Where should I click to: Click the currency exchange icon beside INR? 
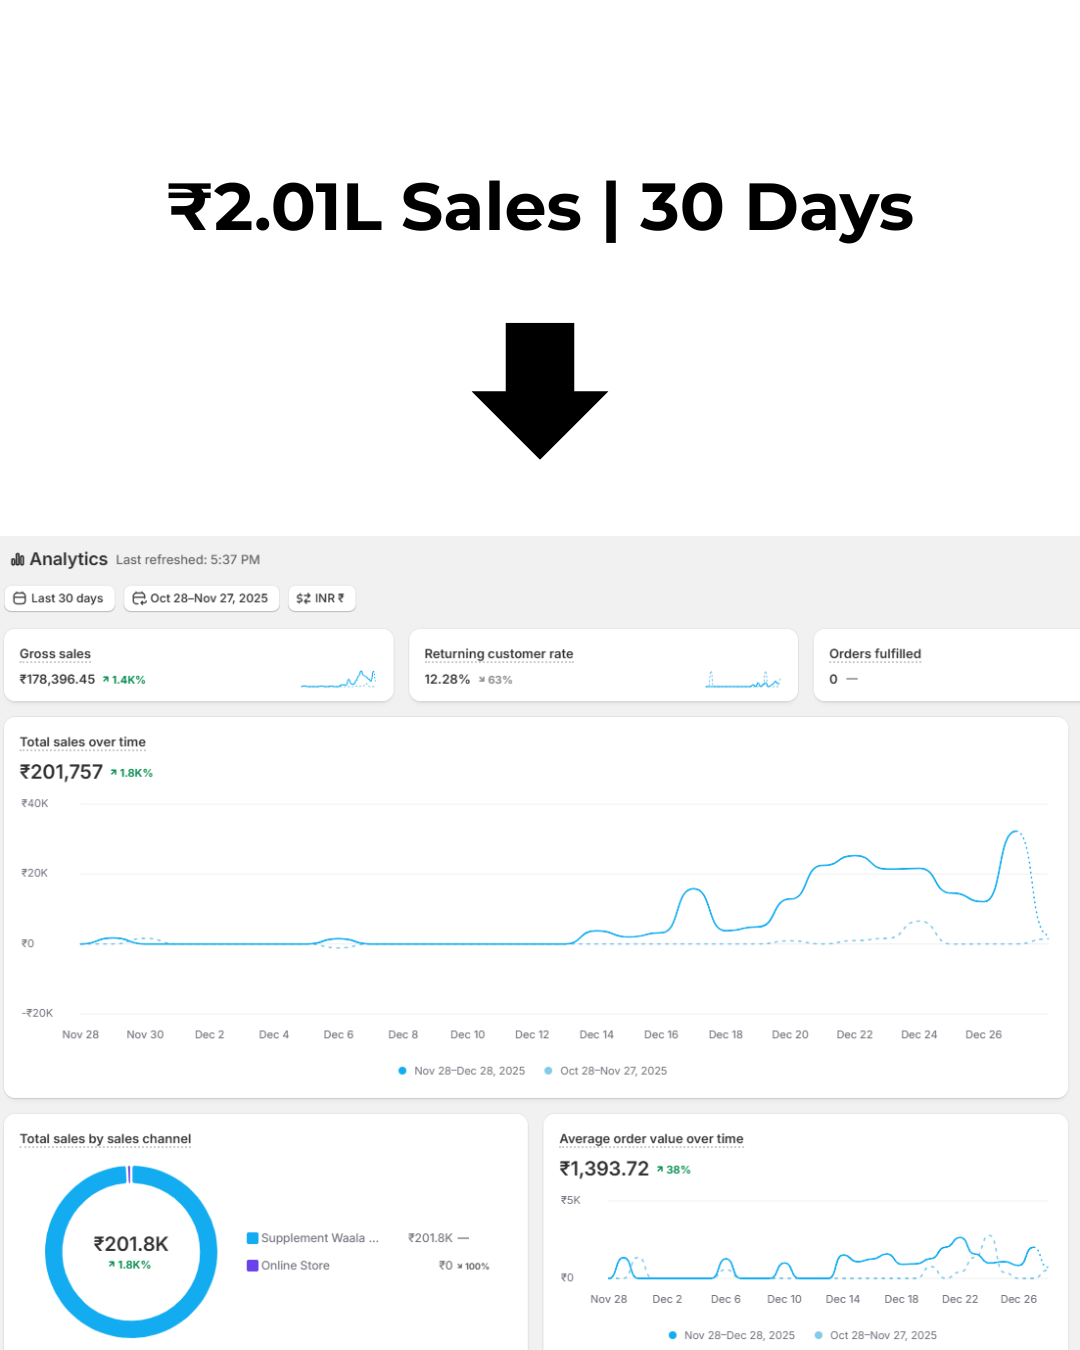tap(303, 598)
